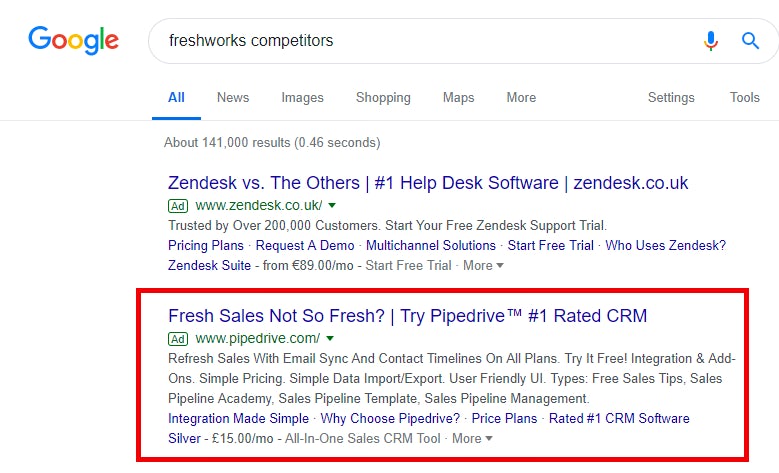
Task: Click the Why Choose Pipedrive? sitelink
Action: point(390,418)
